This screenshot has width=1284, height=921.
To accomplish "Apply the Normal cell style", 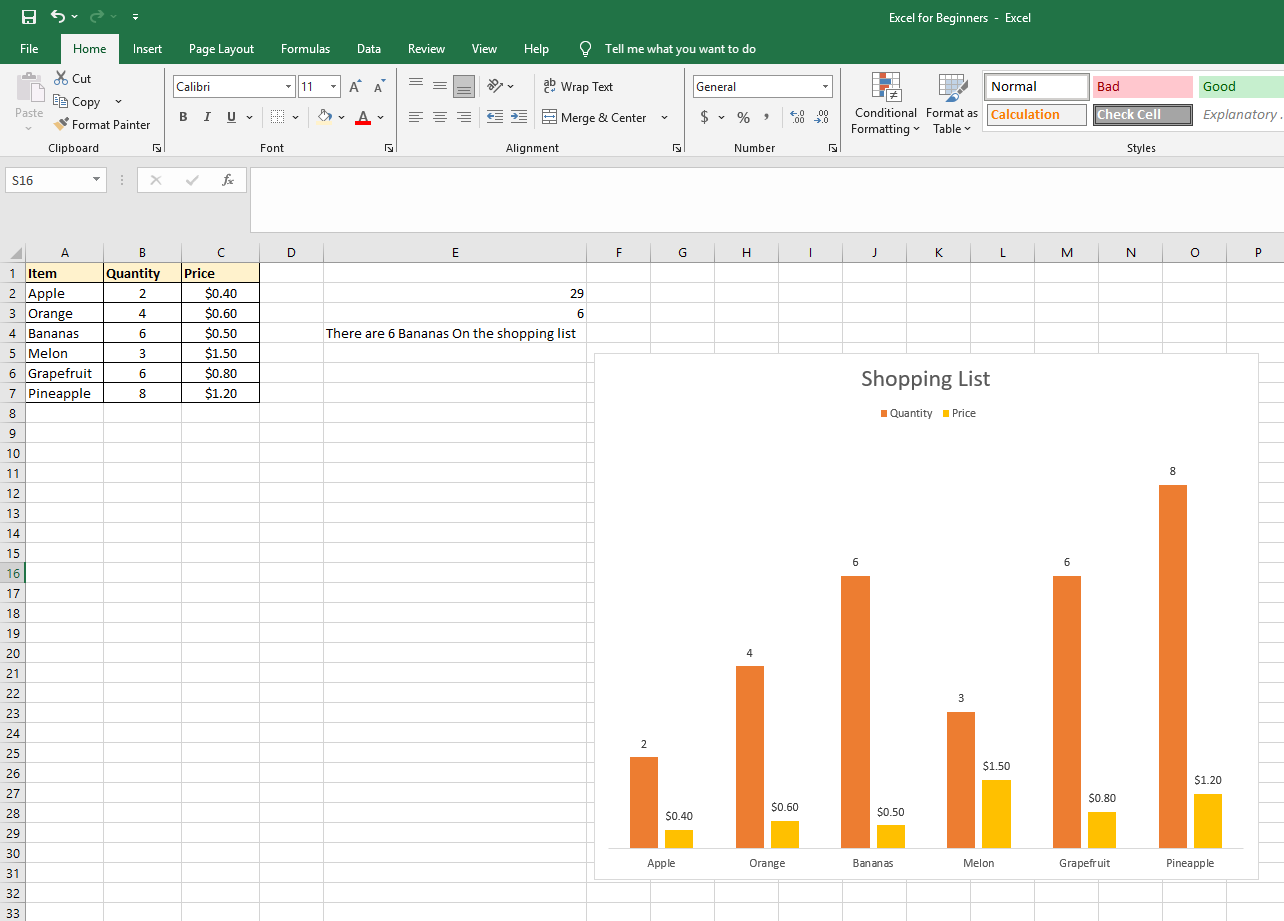I will click(1037, 87).
